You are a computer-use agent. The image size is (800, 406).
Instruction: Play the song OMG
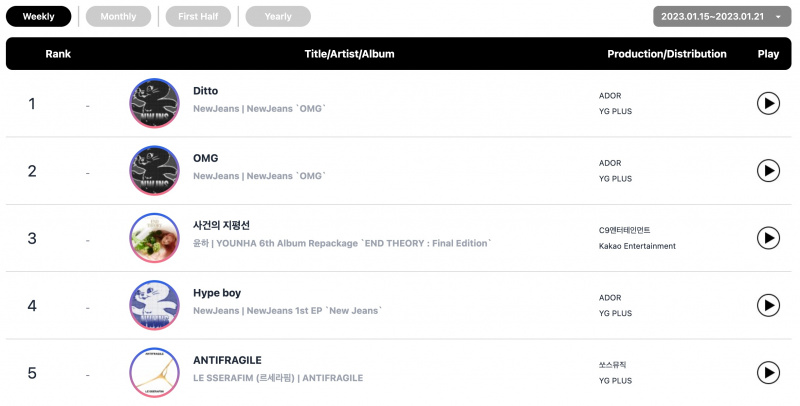click(768, 171)
